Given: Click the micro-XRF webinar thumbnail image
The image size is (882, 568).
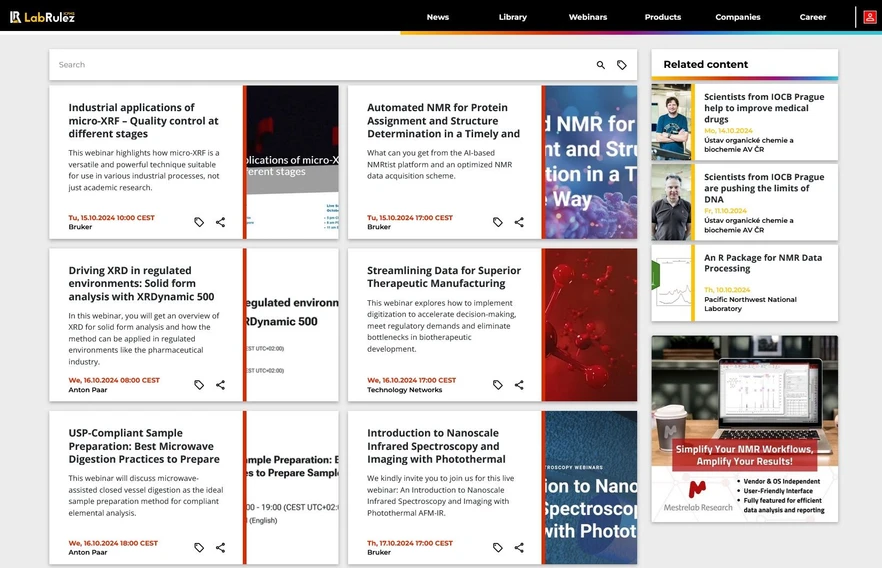Looking at the screenshot, I should click(x=292, y=162).
